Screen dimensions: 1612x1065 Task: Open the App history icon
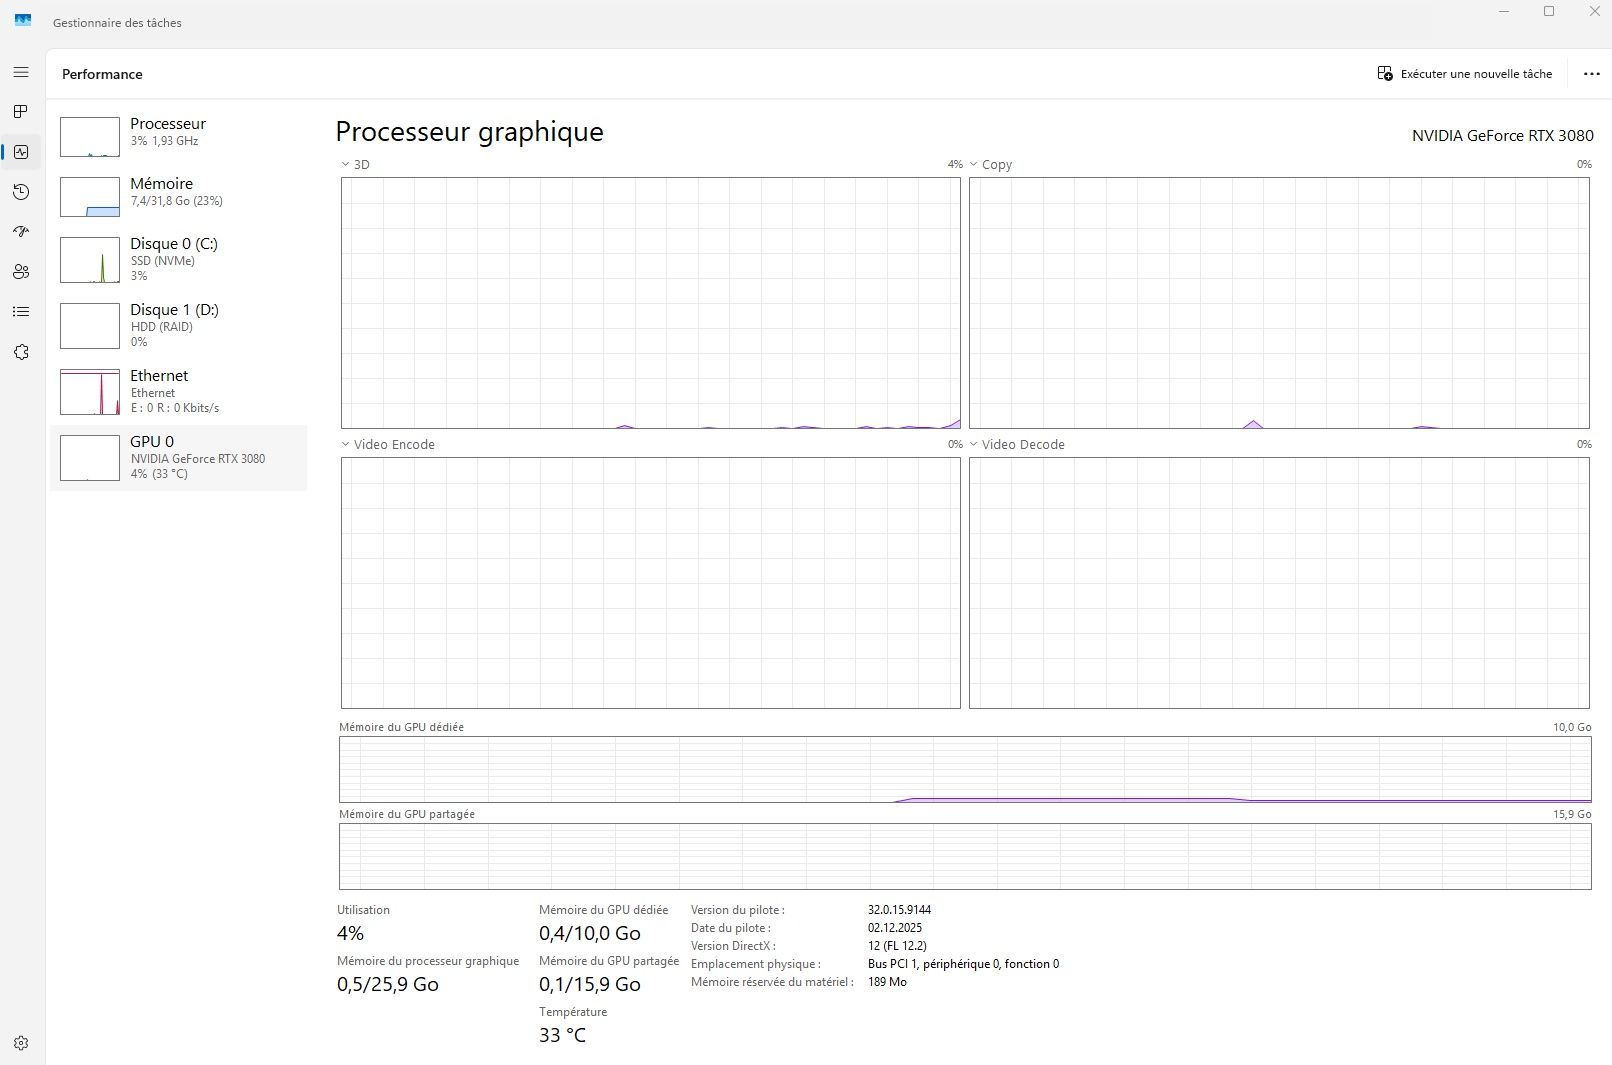(21, 192)
